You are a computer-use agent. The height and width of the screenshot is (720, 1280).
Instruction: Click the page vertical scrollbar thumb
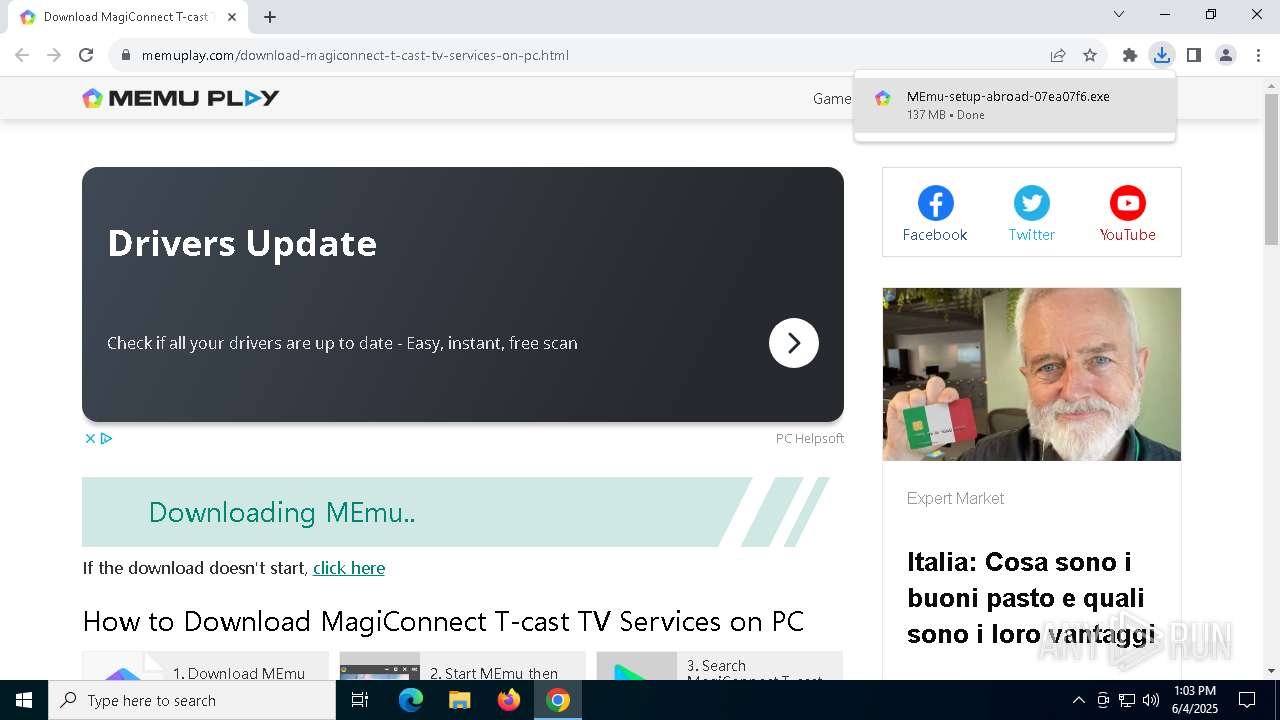pos(1271,170)
